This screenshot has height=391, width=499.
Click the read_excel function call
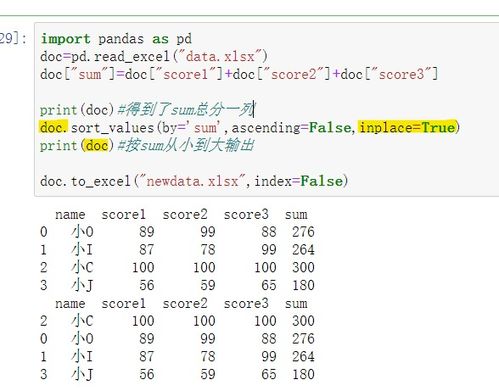[132, 57]
